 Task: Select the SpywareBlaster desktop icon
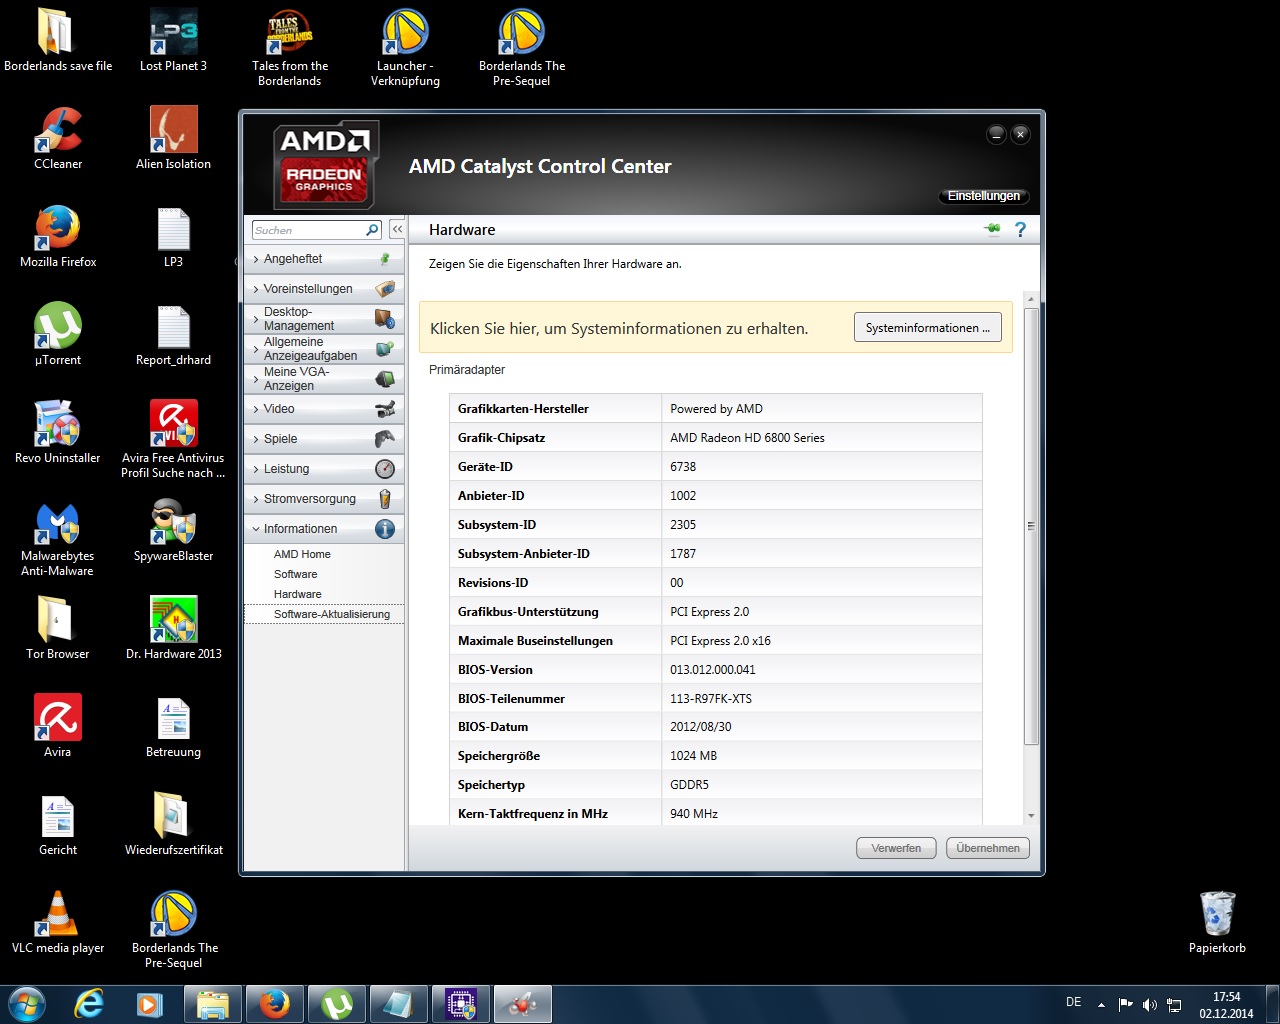174,530
